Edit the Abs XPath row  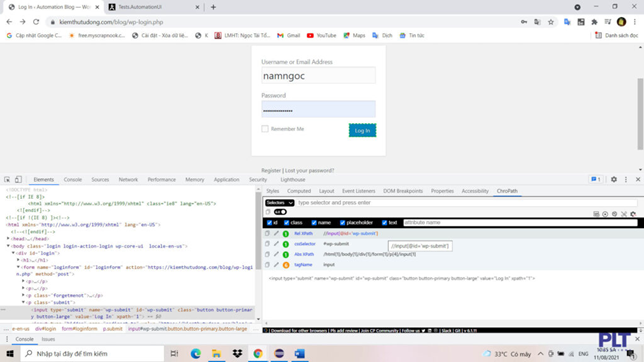click(276, 254)
